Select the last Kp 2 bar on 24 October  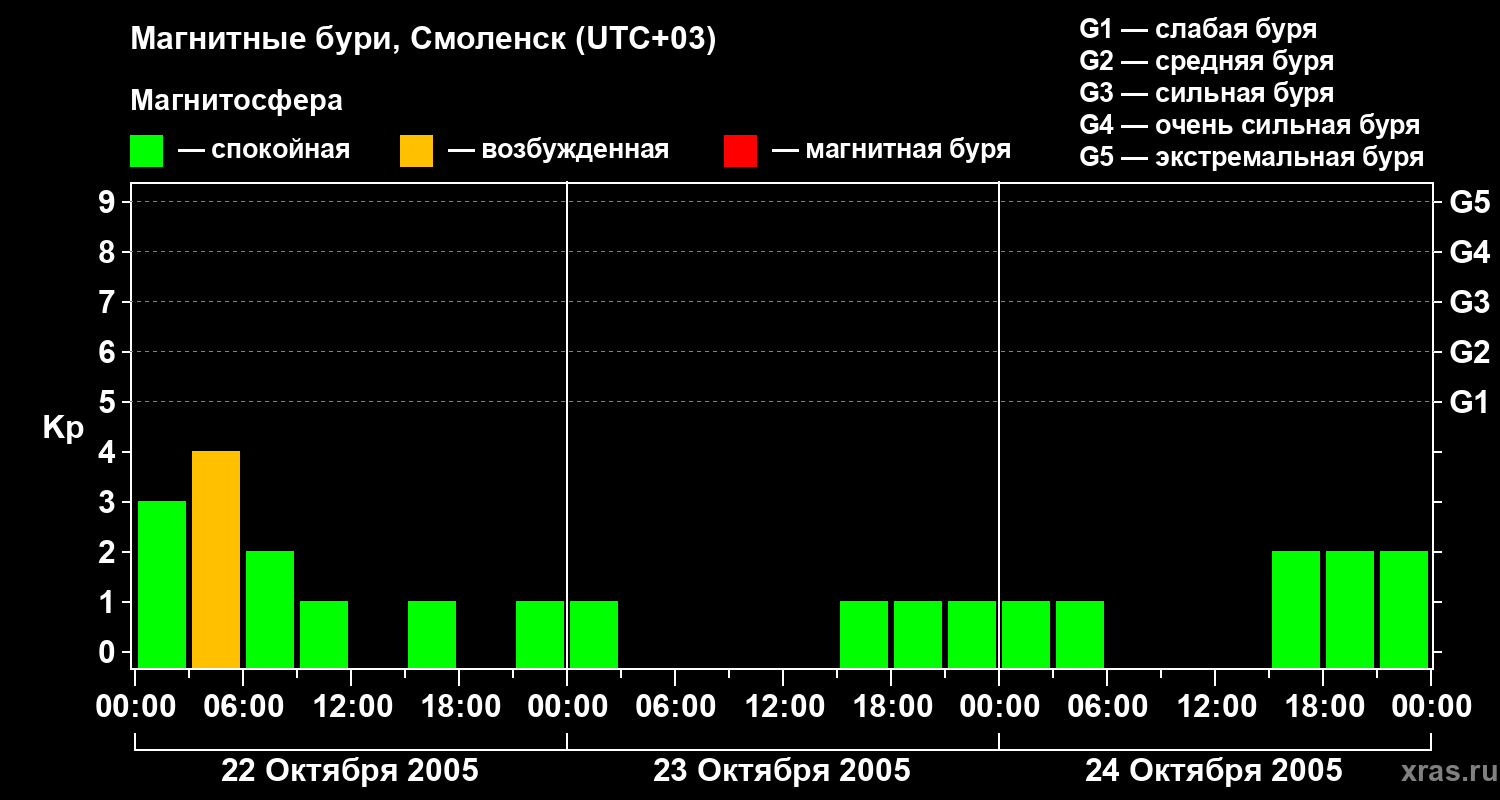coord(1404,609)
